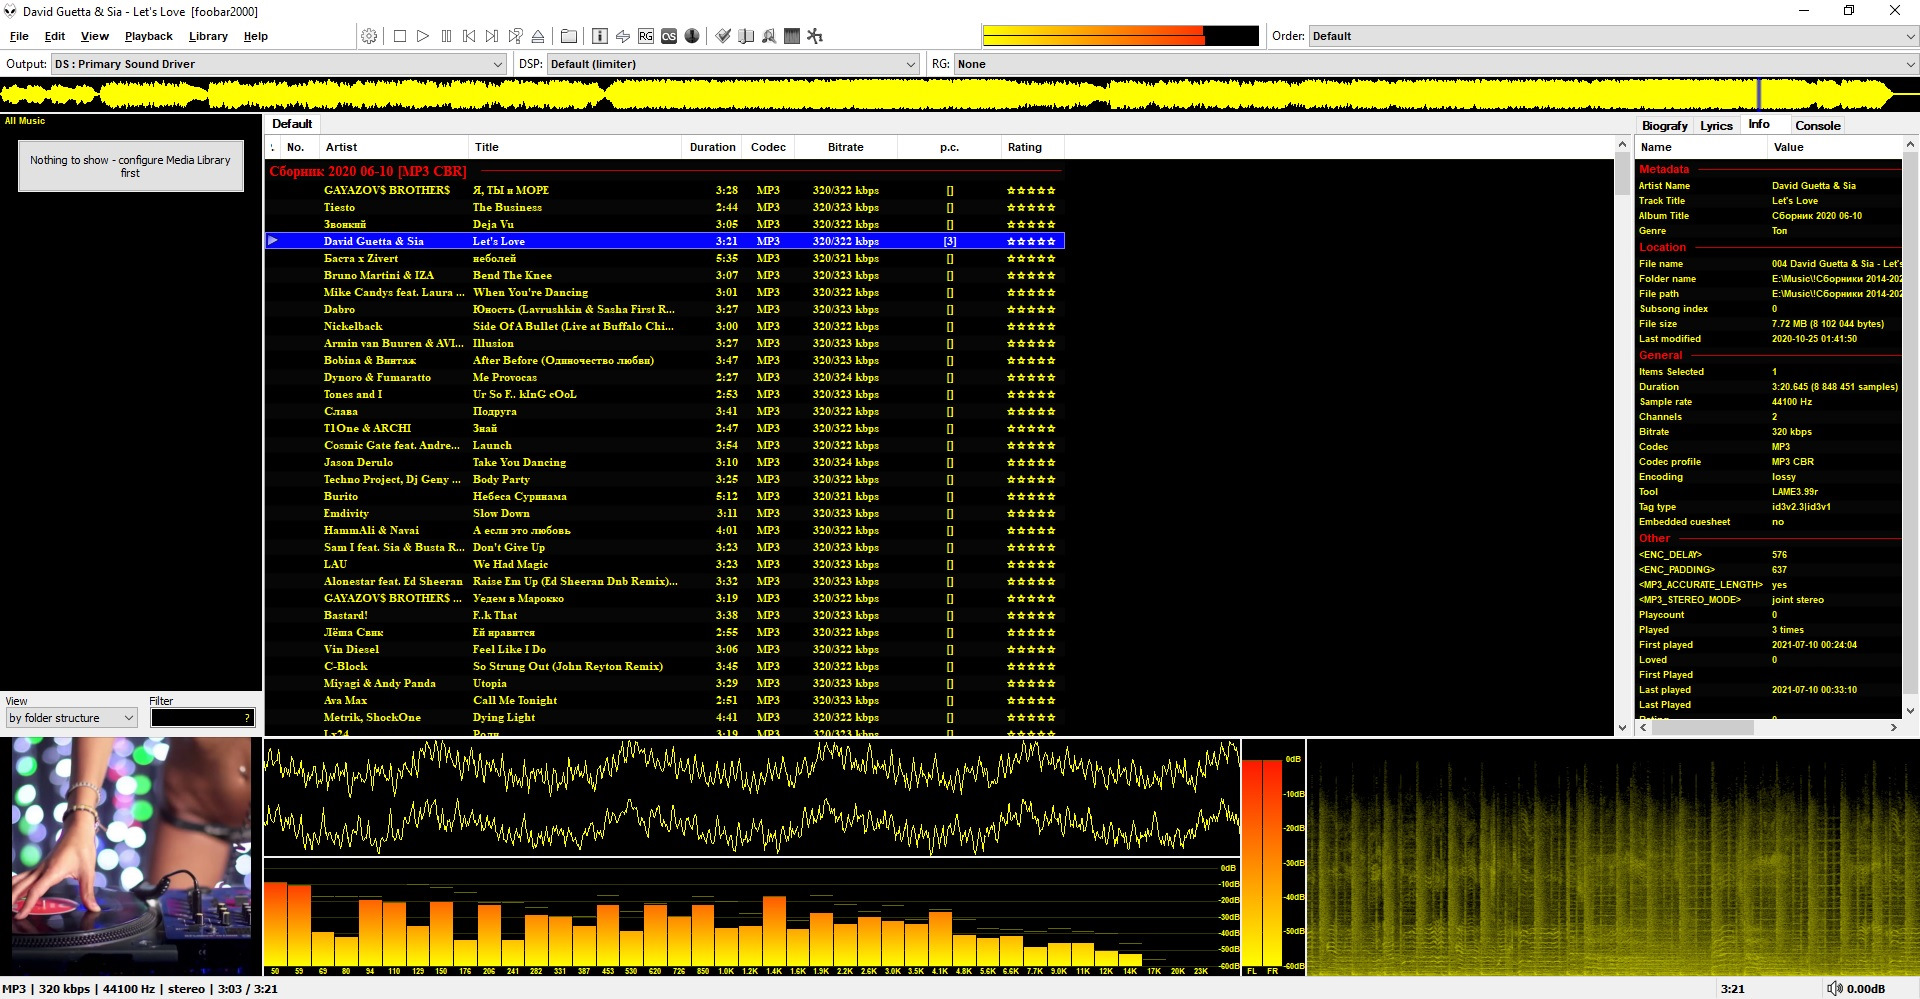
Task: Pause the current track
Action: (x=446, y=36)
